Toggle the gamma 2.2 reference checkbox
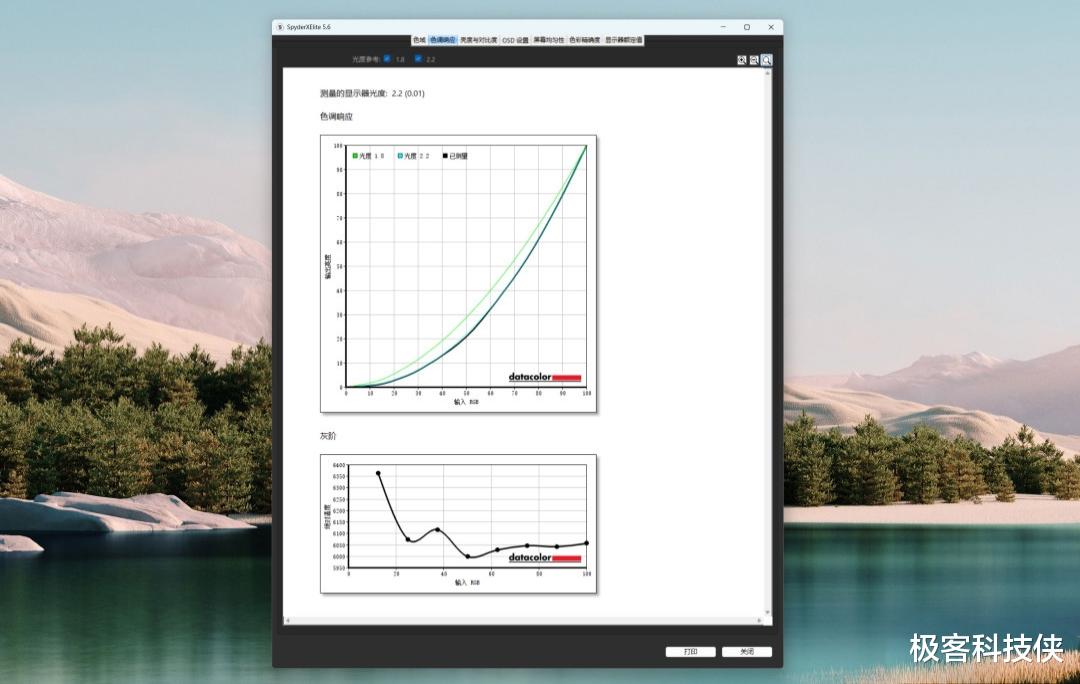The image size is (1080, 684). point(418,59)
